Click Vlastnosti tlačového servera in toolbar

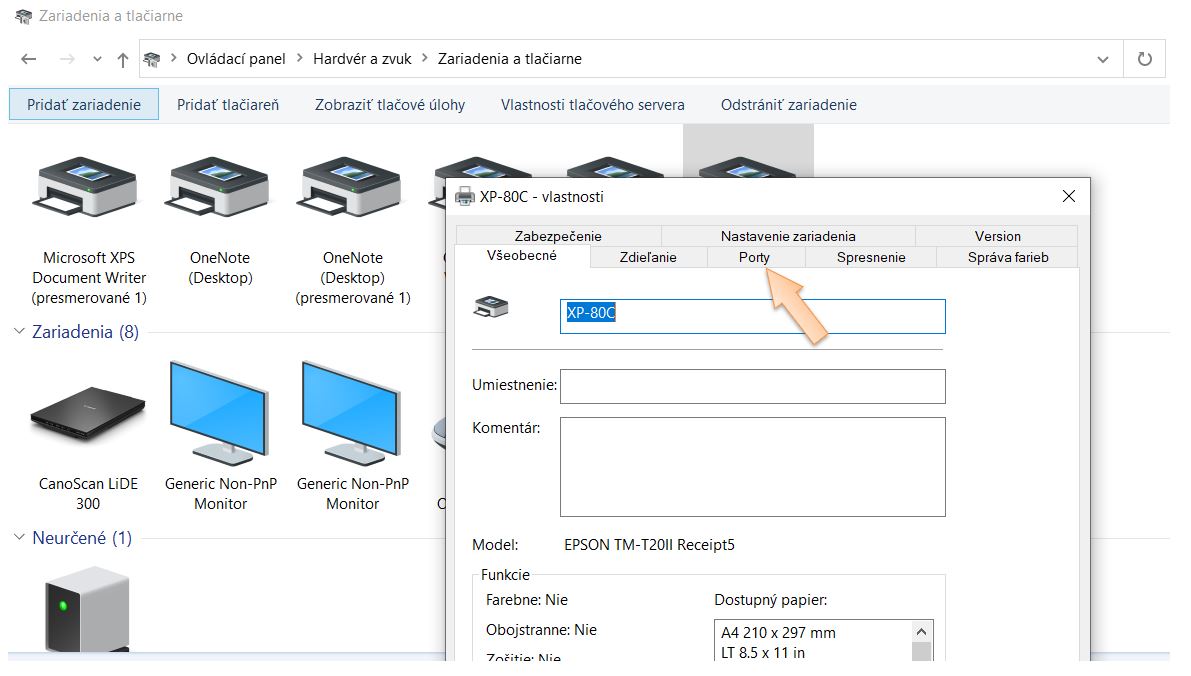point(592,104)
